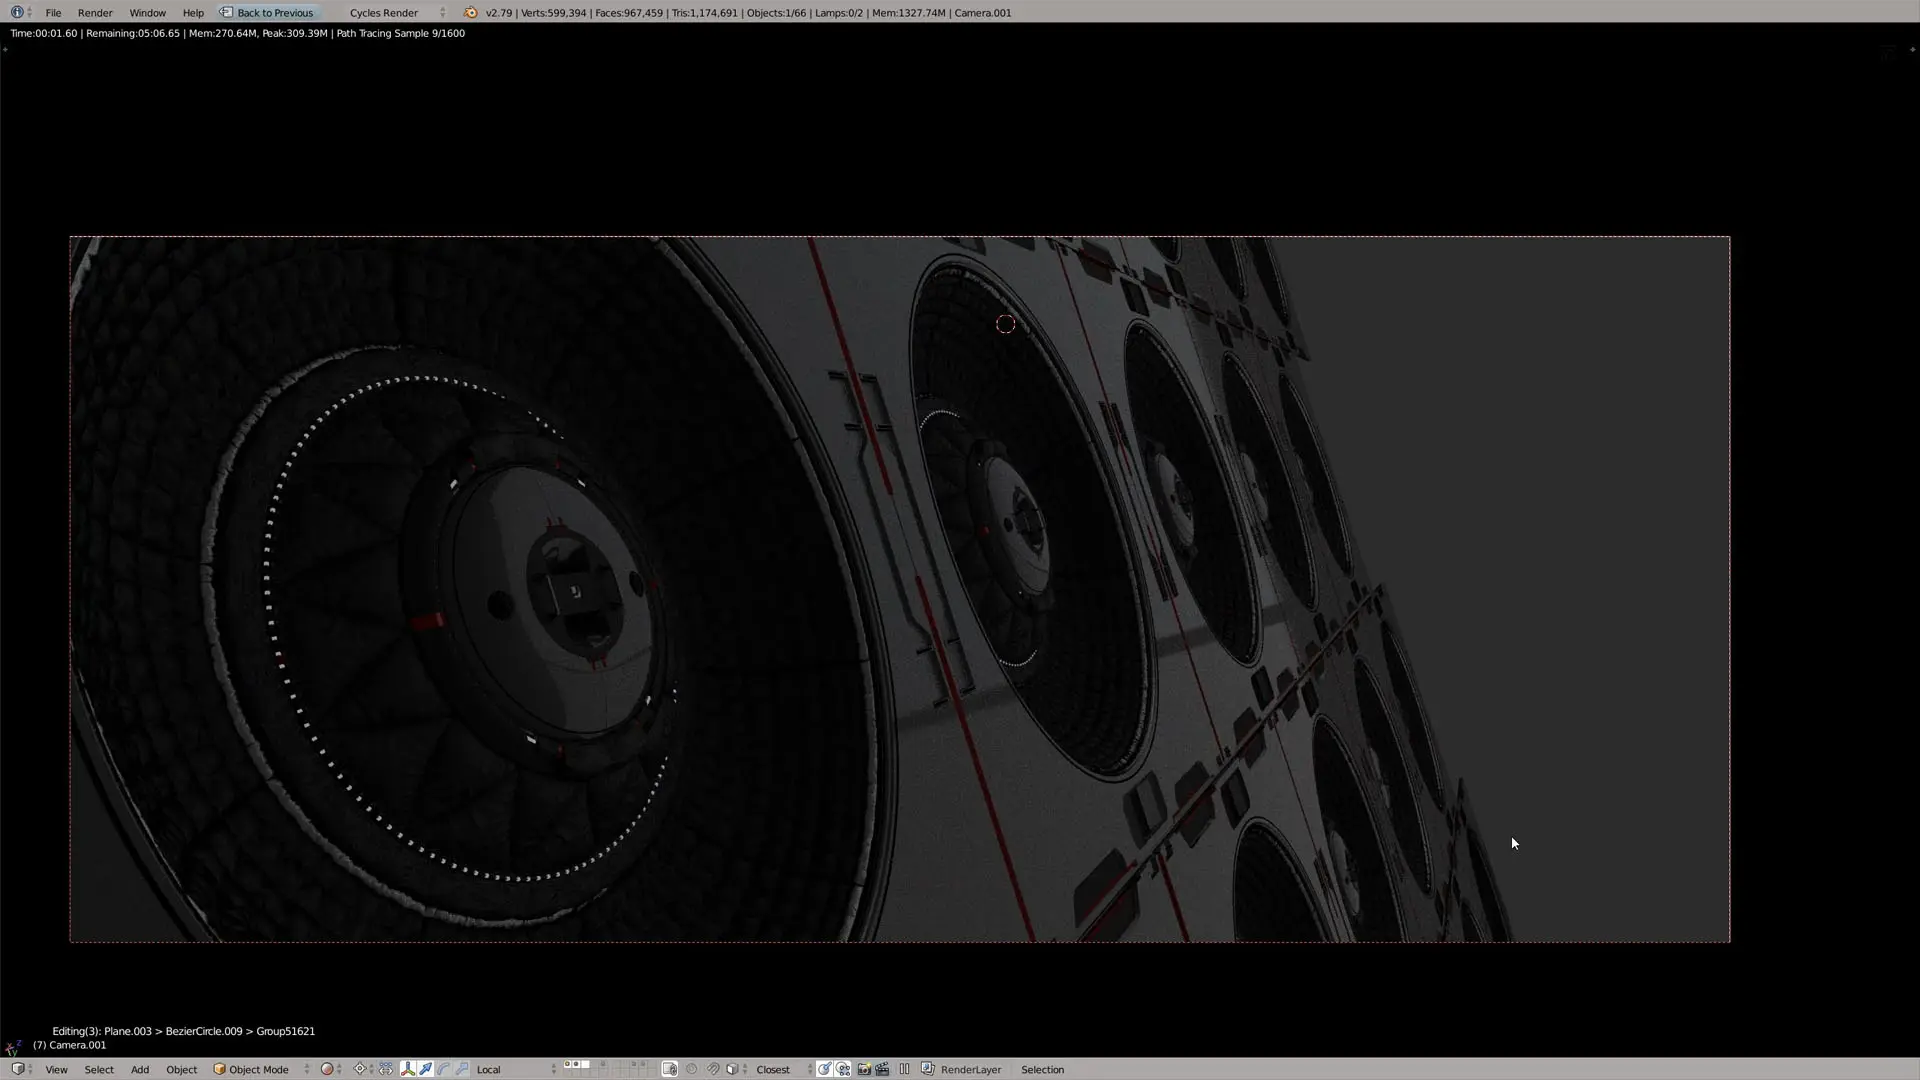Open the File menu
This screenshot has height=1080, width=1920.
[53, 13]
